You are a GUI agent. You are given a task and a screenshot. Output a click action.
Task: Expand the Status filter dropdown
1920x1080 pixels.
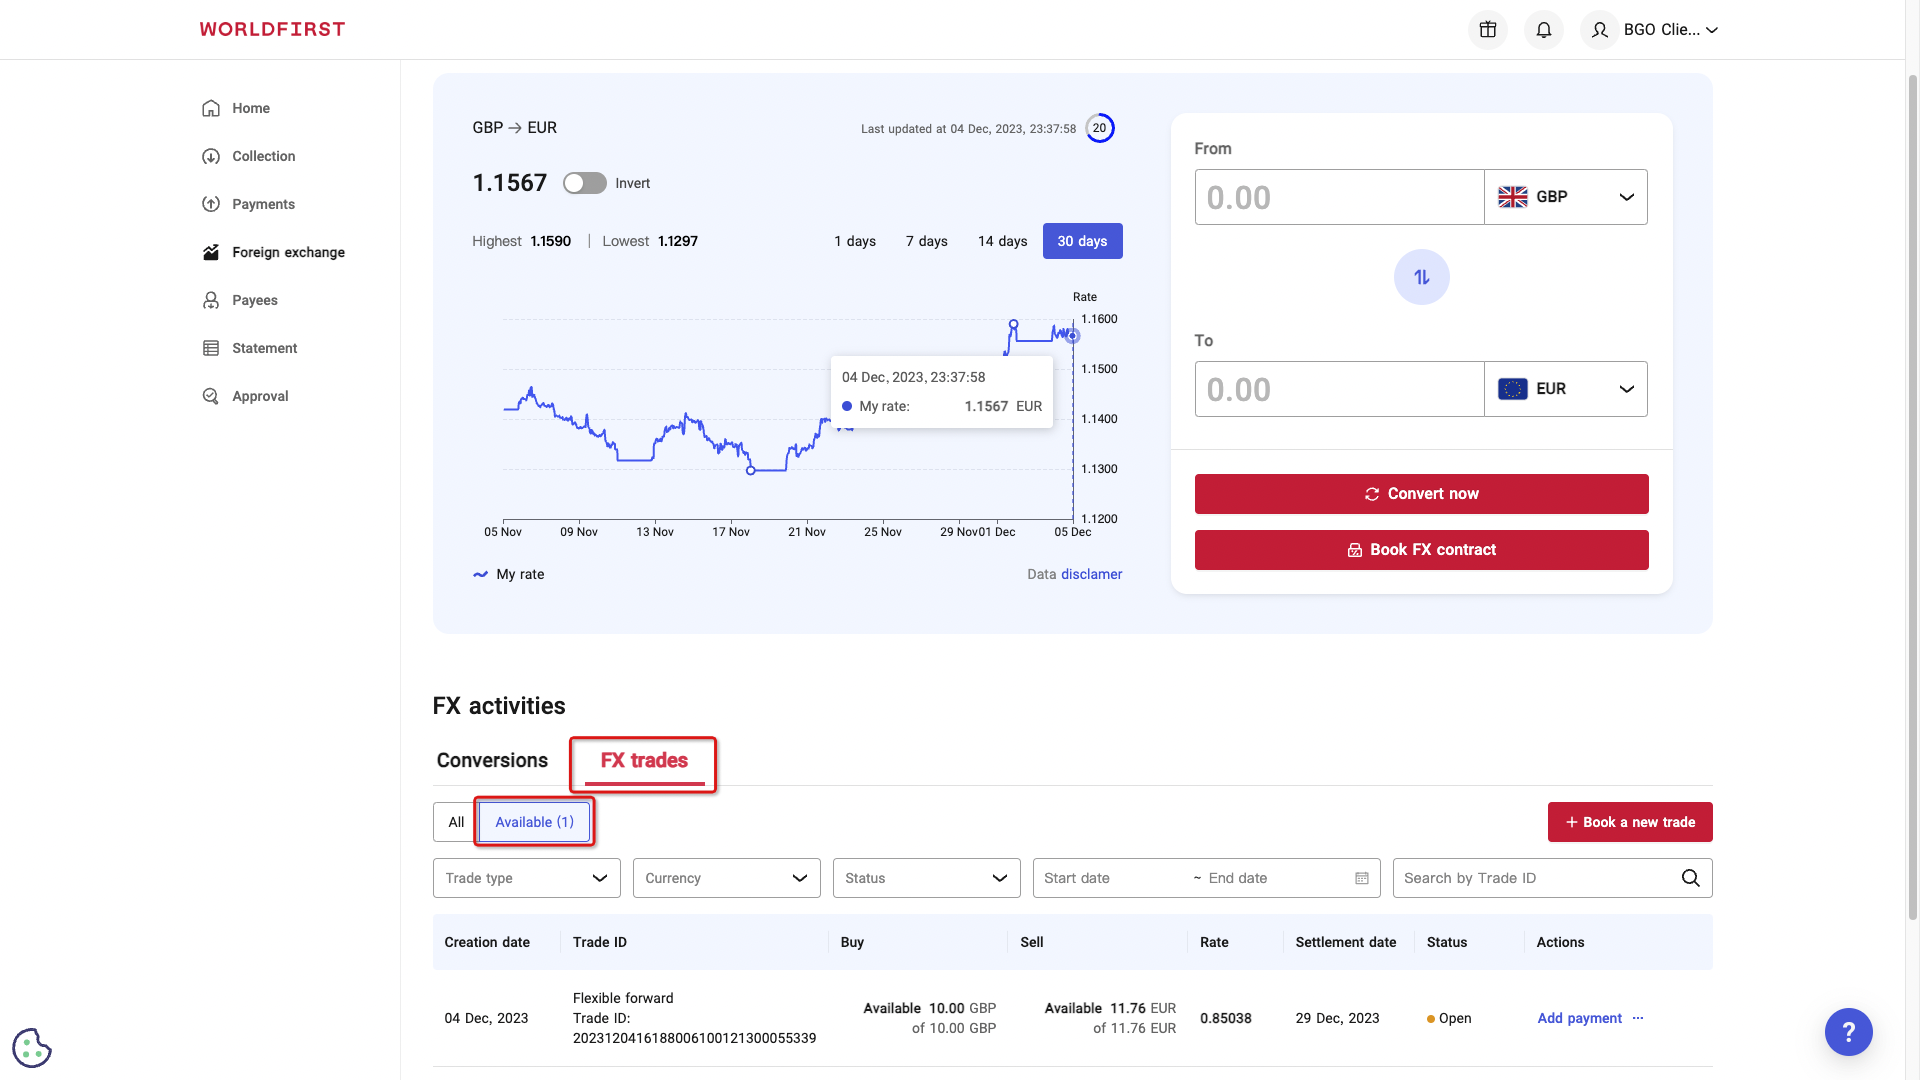pos(926,878)
